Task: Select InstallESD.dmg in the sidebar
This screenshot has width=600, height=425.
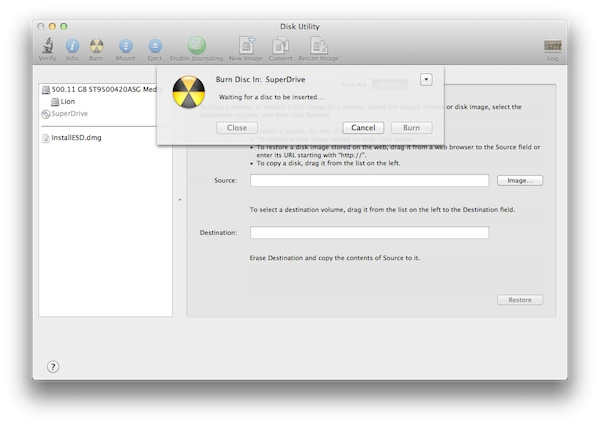Action: [x=76, y=137]
